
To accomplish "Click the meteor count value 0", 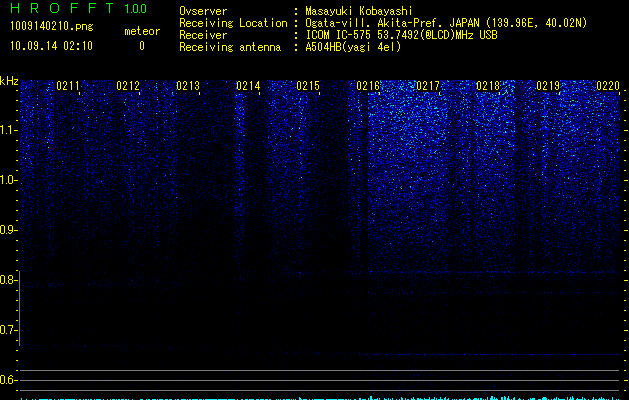I will point(142,46).
